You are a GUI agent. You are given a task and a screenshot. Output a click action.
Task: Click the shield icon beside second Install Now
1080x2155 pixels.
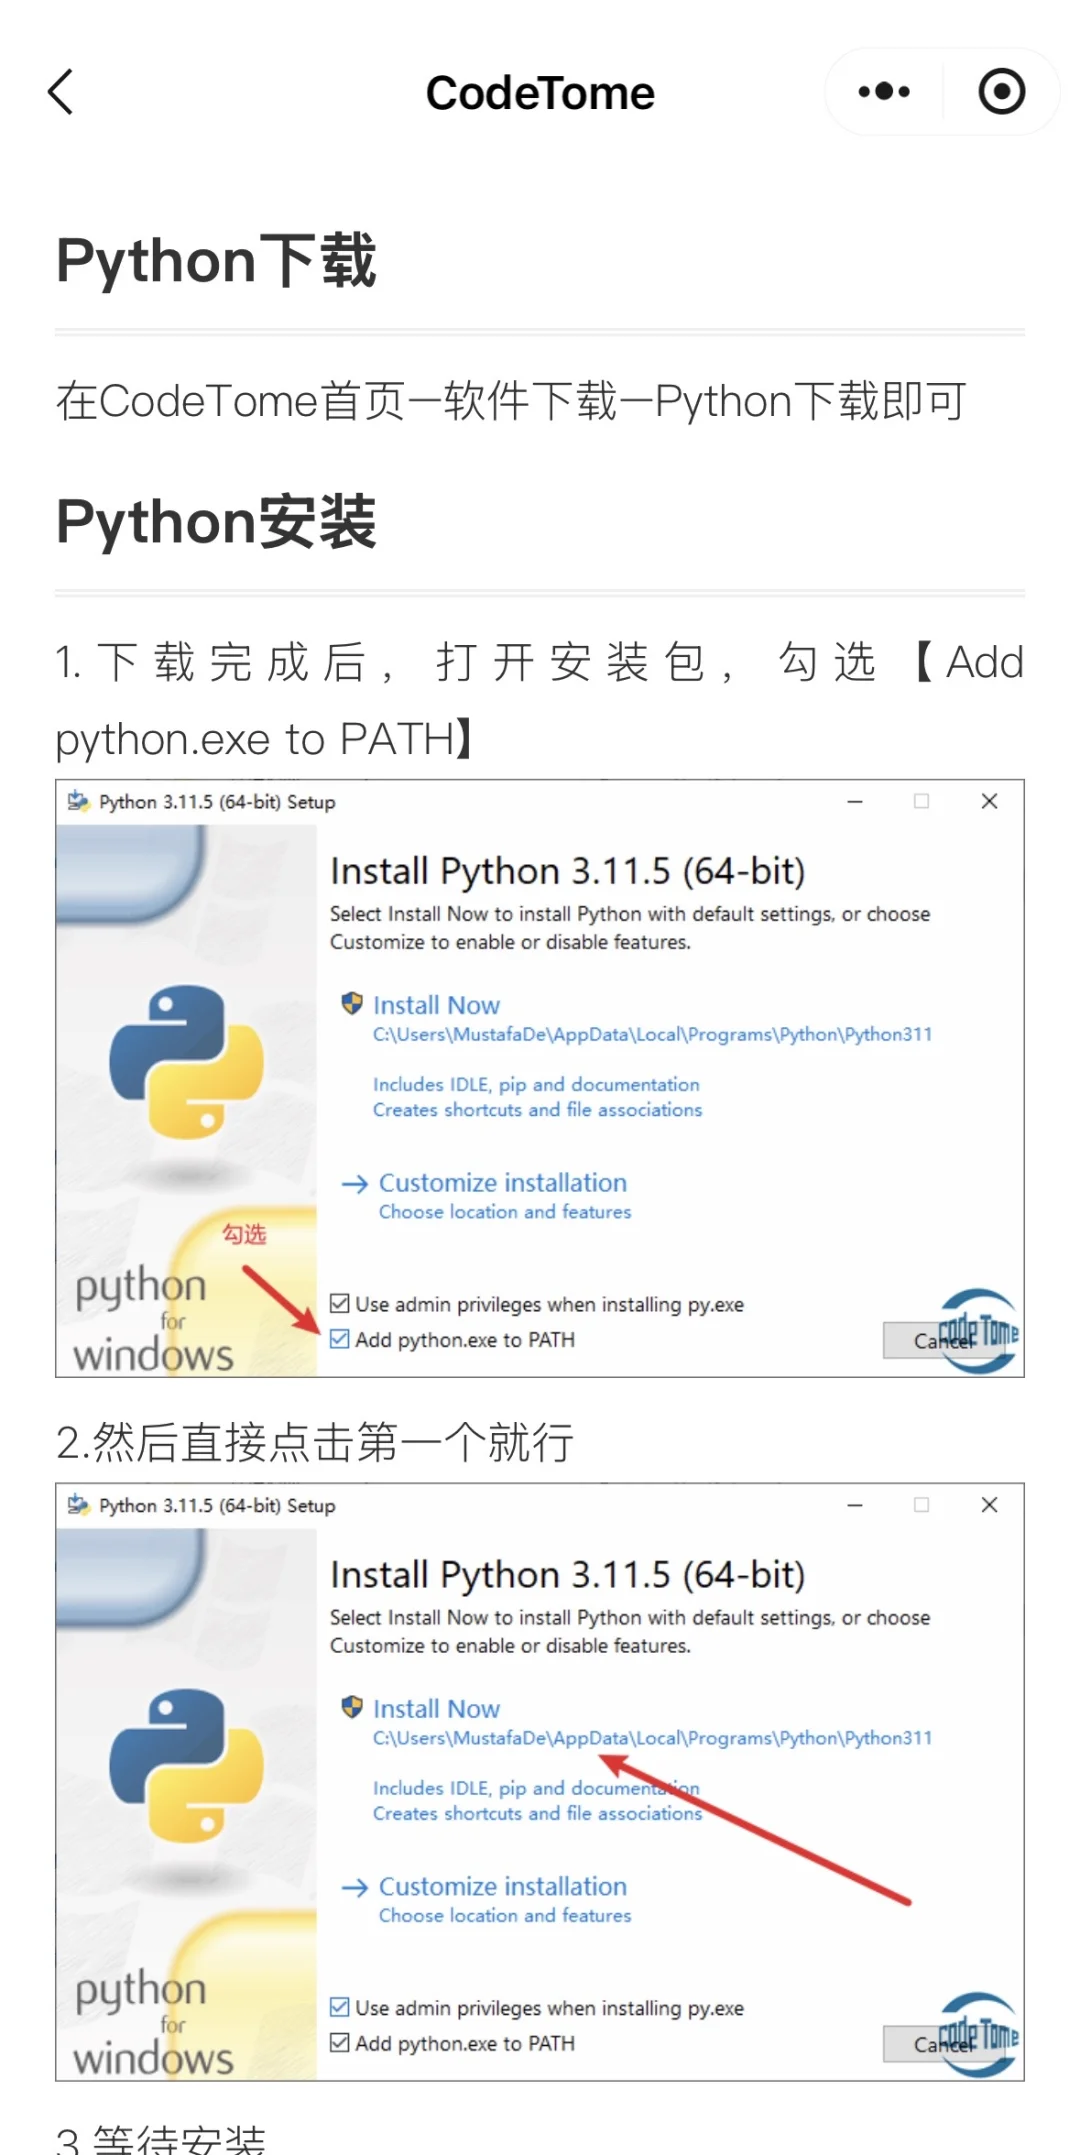[352, 1707]
